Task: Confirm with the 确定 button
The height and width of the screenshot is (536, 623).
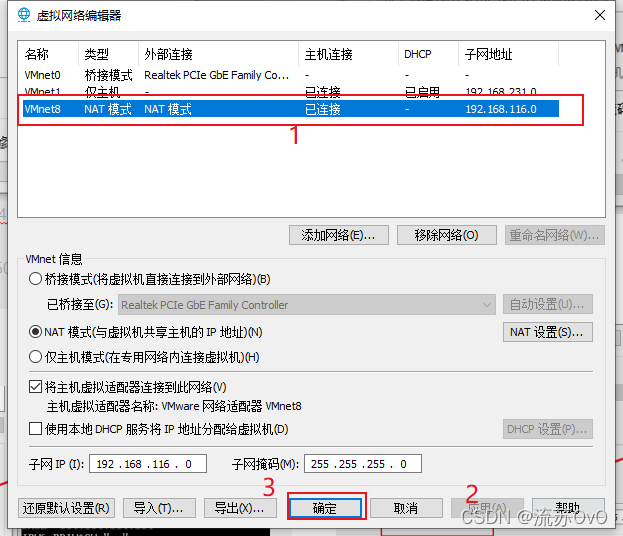Action: [326, 508]
